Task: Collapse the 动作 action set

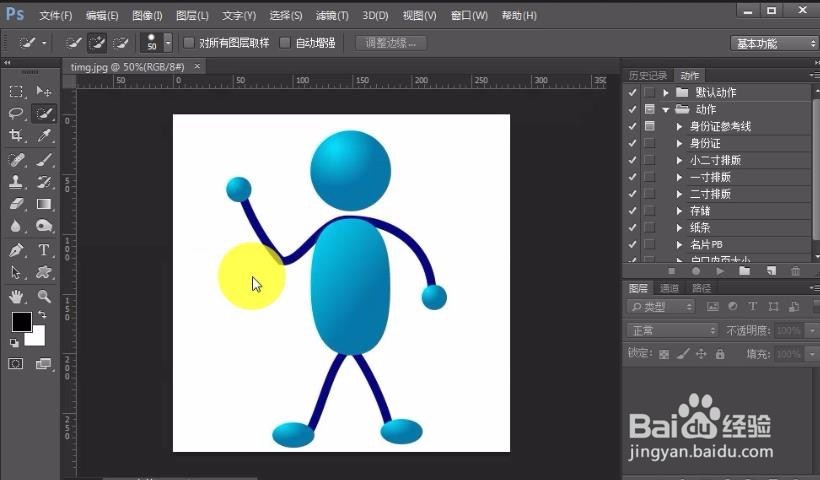Action: 666,110
